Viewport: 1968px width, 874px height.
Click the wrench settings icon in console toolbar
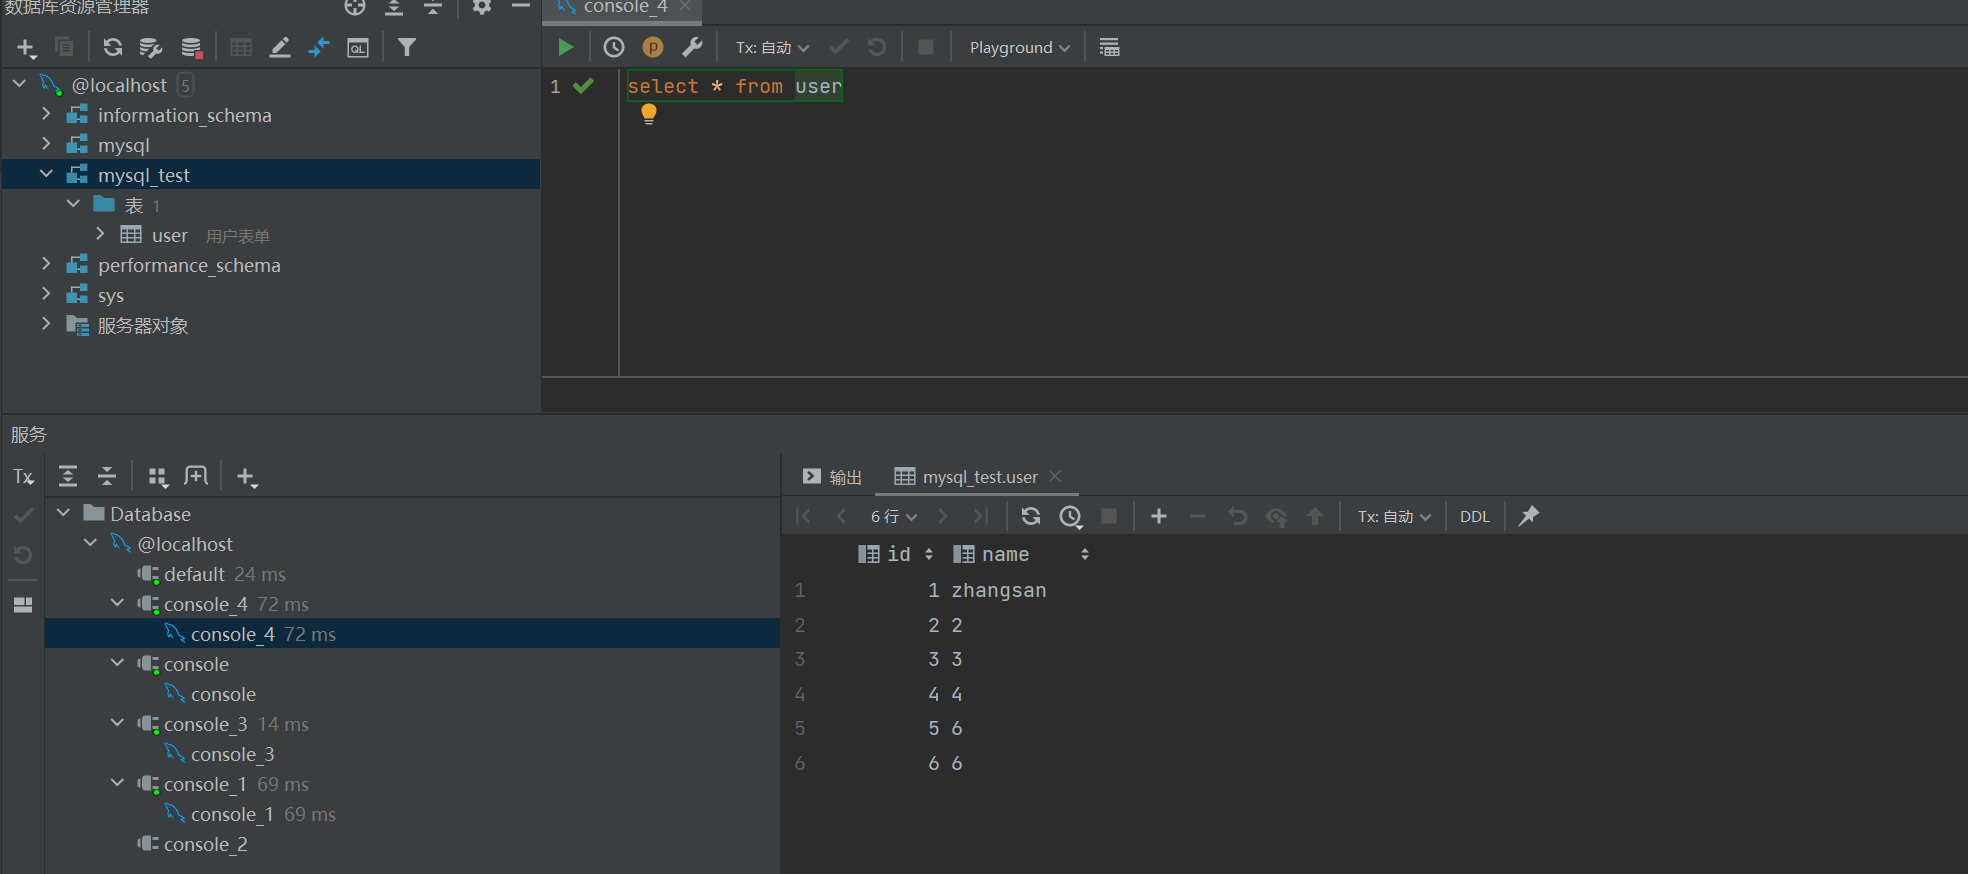pyautogui.click(x=692, y=47)
